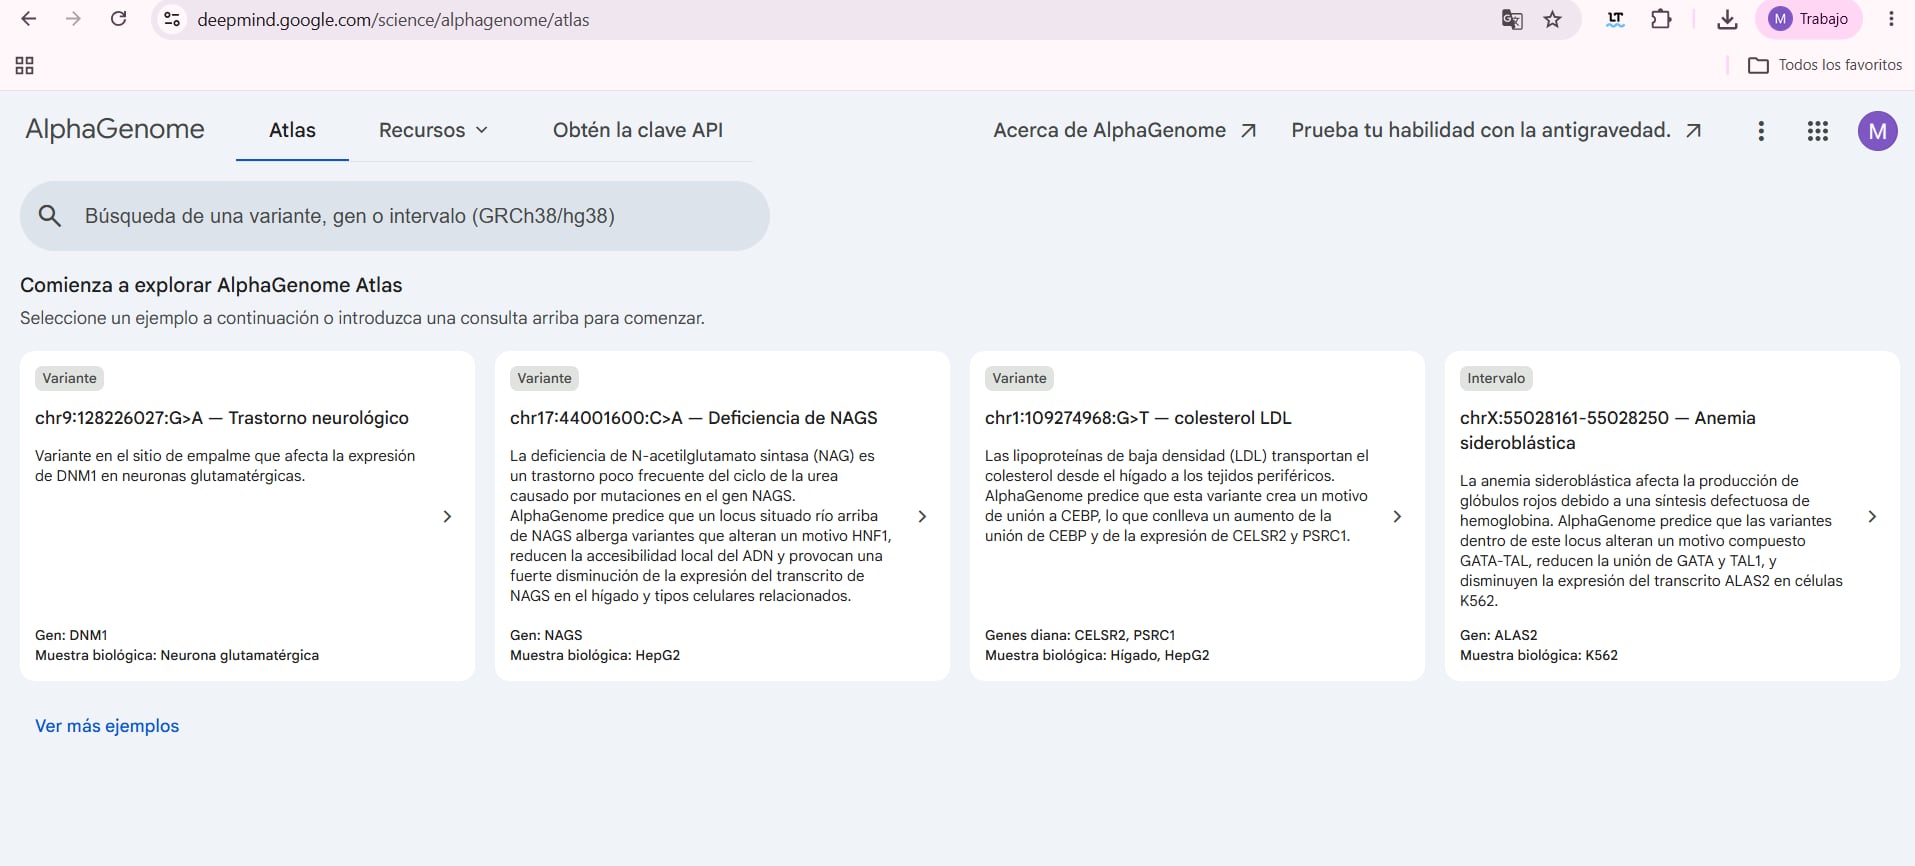Click the browser forward arrow
Viewport: 1915px width, 866px height.
click(x=73, y=19)
